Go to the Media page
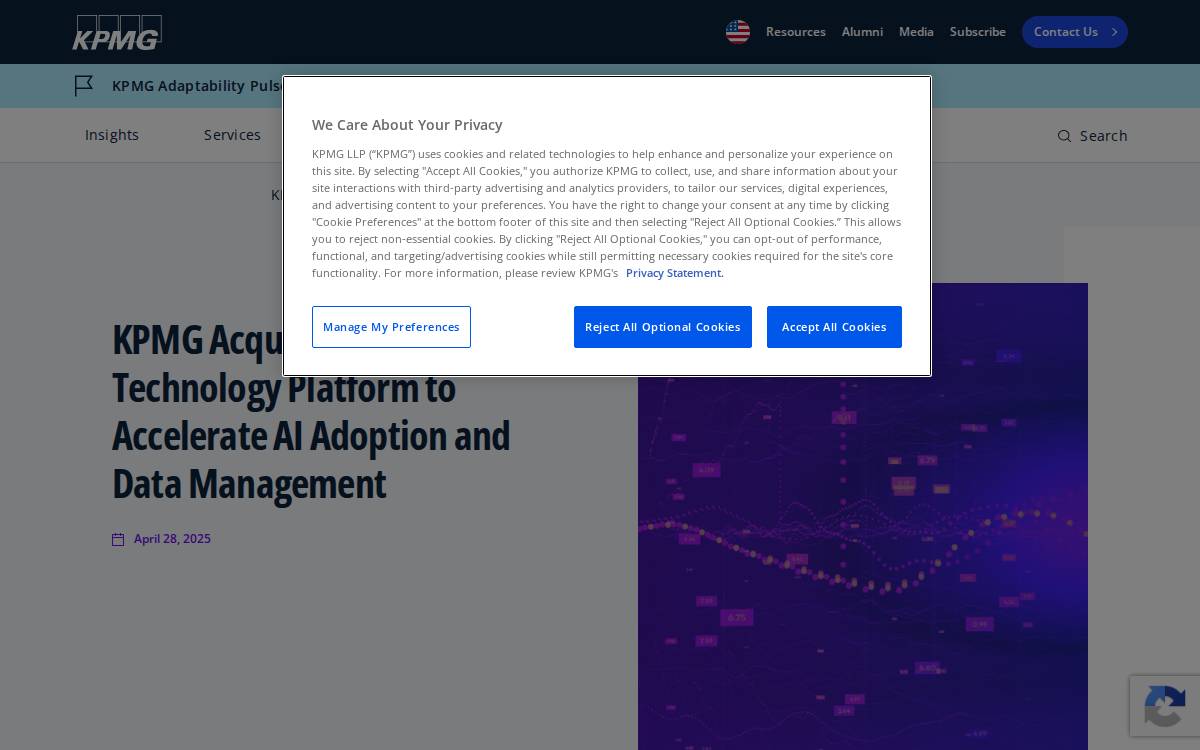This screenshot has height=750, width=1200. coord(916,32)
